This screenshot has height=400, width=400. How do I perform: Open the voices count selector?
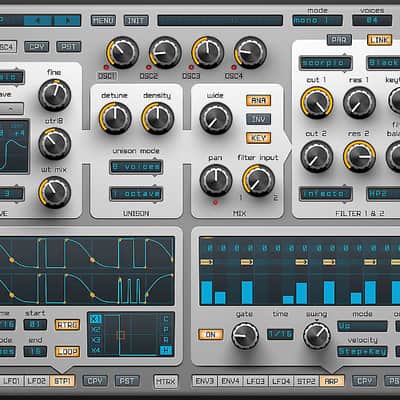point(372,21)
